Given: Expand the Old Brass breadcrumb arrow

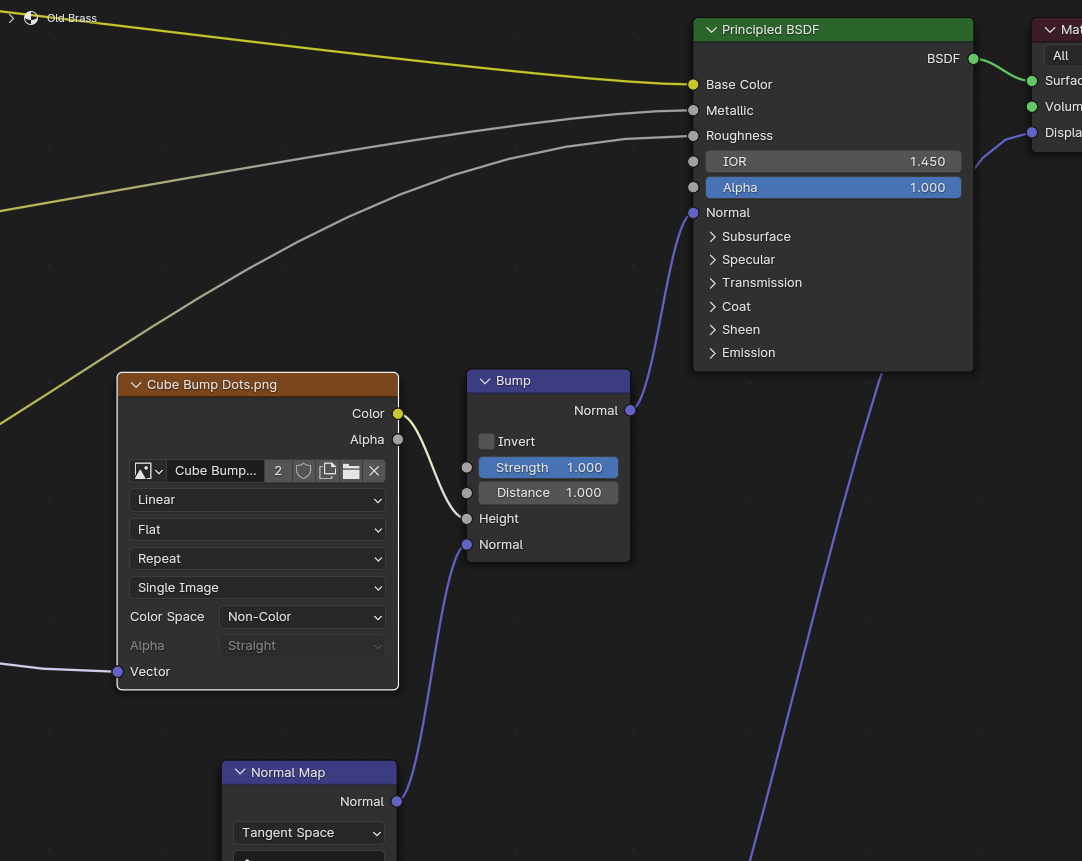Looking at the screenshot, I should click(x=11, y=18).
